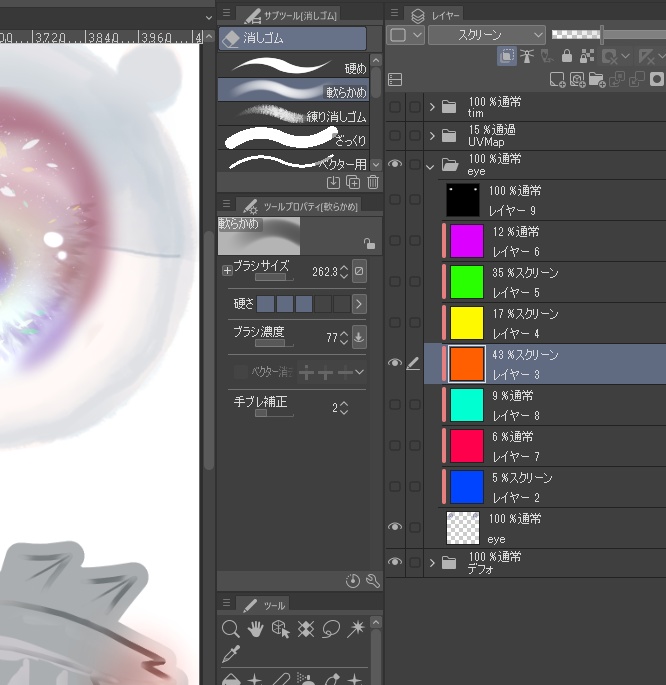666x685 pixels.
Task: Click the layer opacity slider
Action: 609,35
